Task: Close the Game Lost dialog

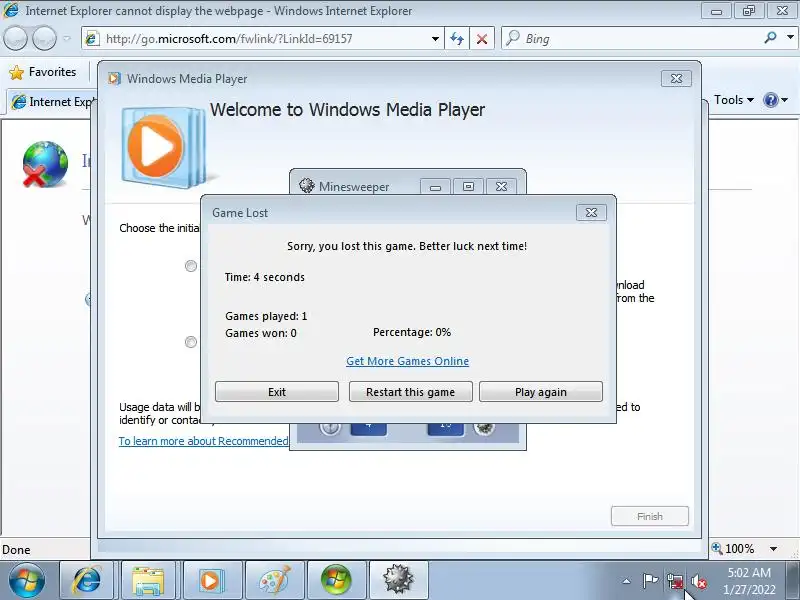Action: click(591, 212)
